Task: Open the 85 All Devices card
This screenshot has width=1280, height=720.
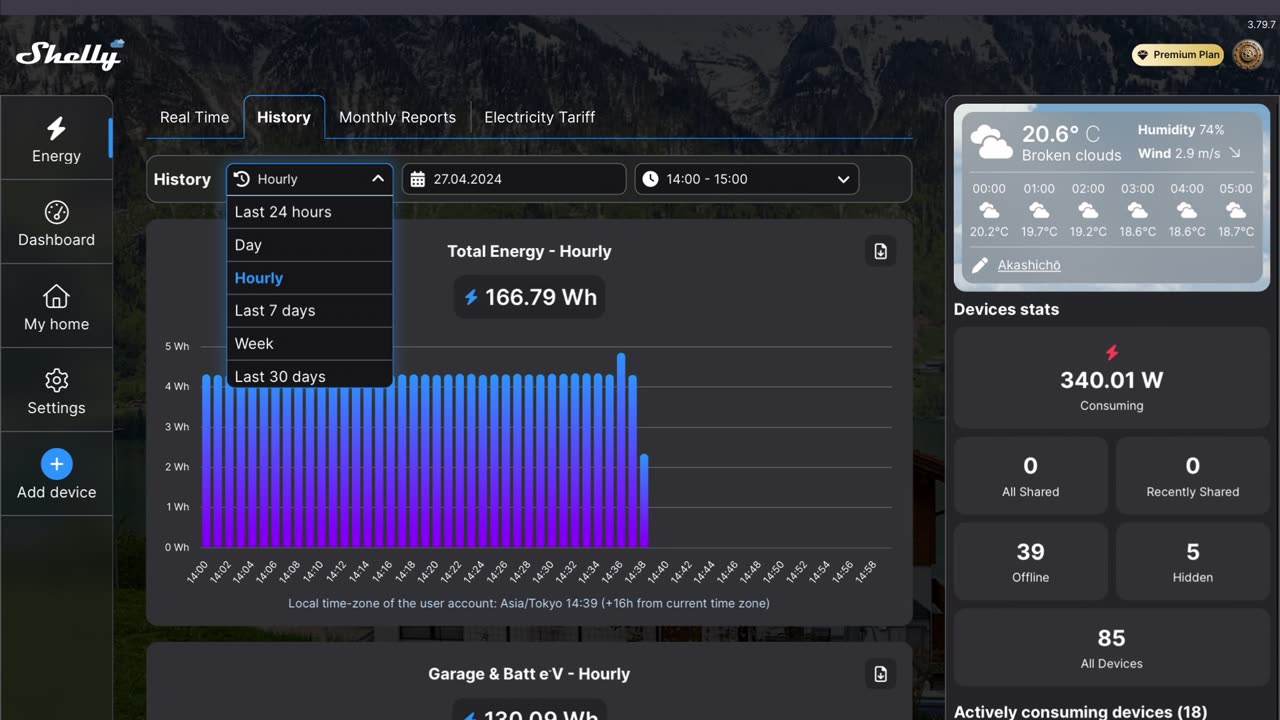Action: [x=1111, y=648]
